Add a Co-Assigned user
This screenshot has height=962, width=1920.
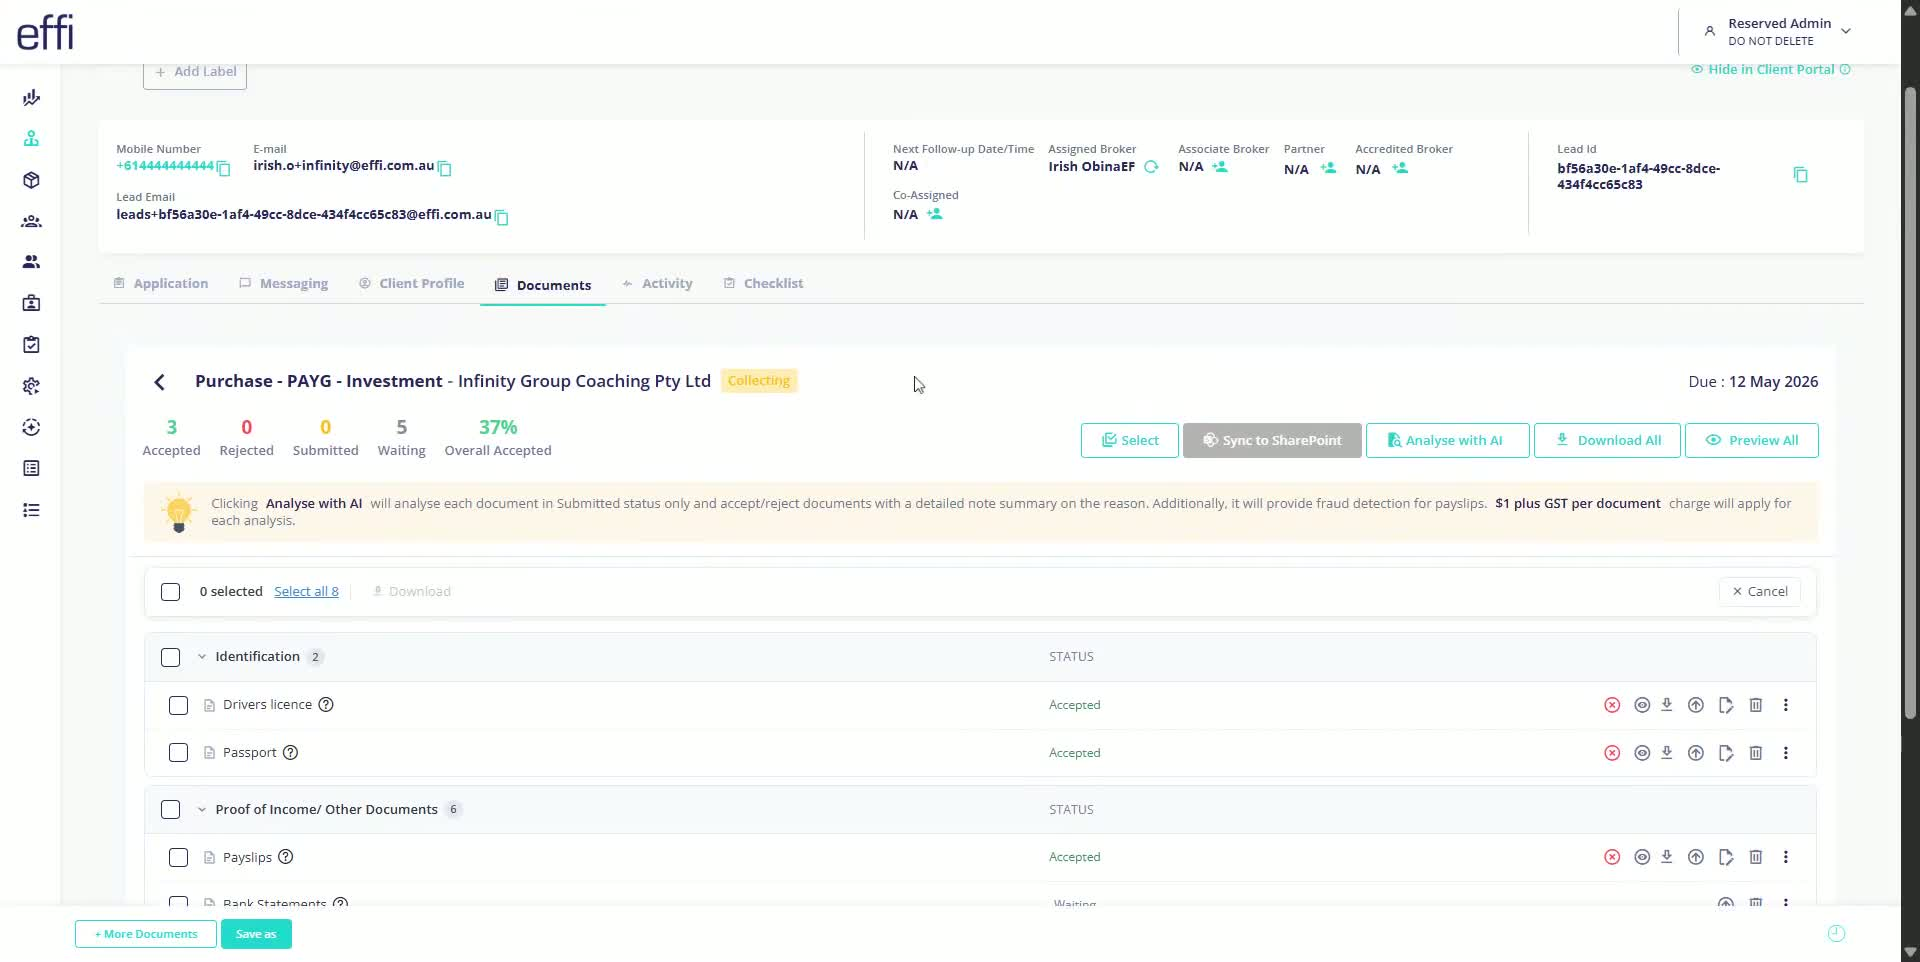click(x=935, y=214)
